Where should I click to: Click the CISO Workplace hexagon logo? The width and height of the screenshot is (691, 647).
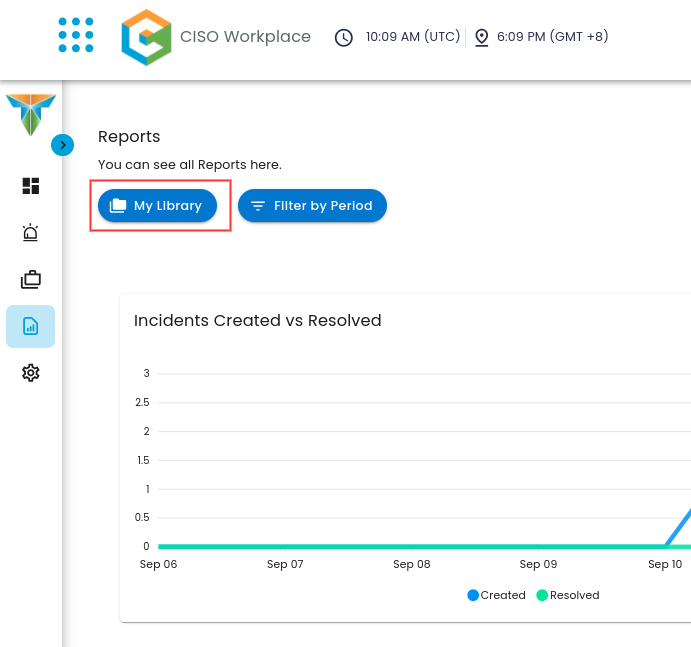click(x=146, y=37)
